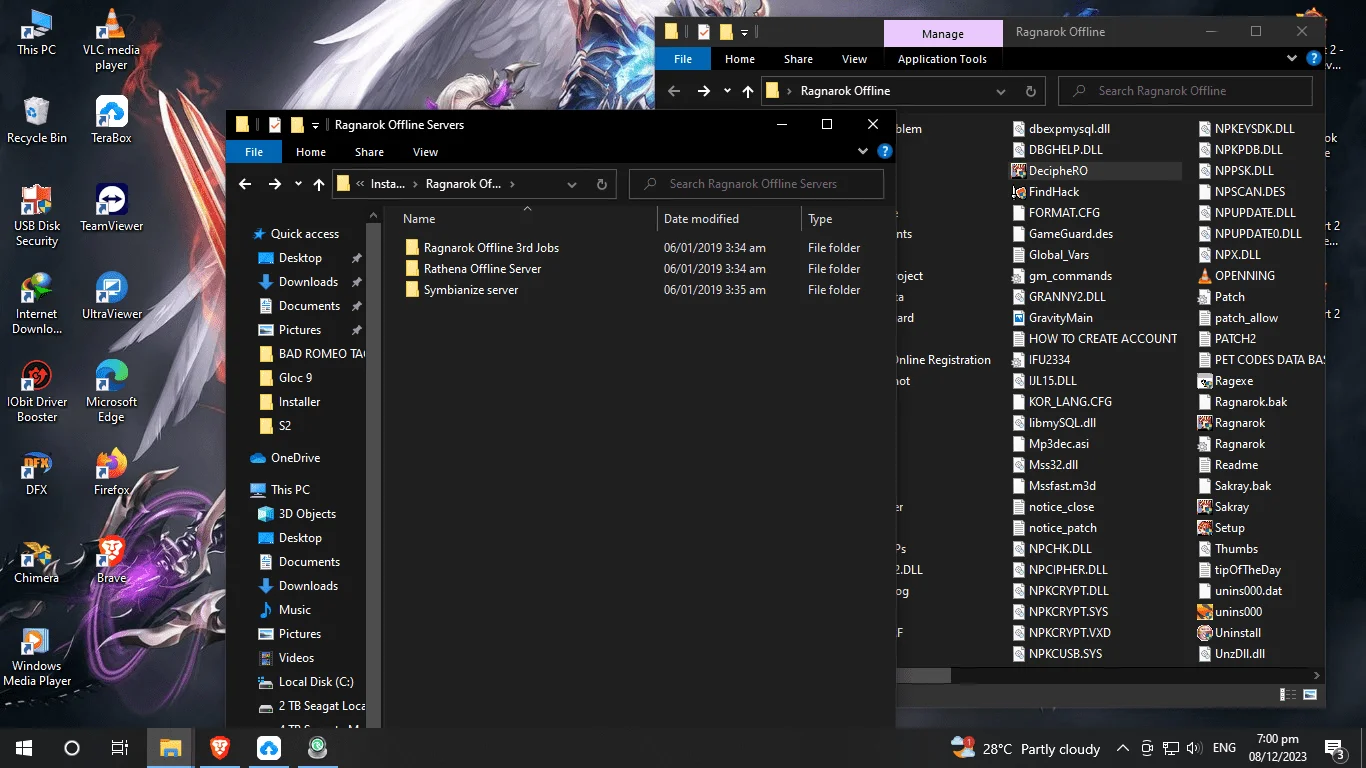Open address history dropdown in Ragnarok Offline window

point(1001,91)
